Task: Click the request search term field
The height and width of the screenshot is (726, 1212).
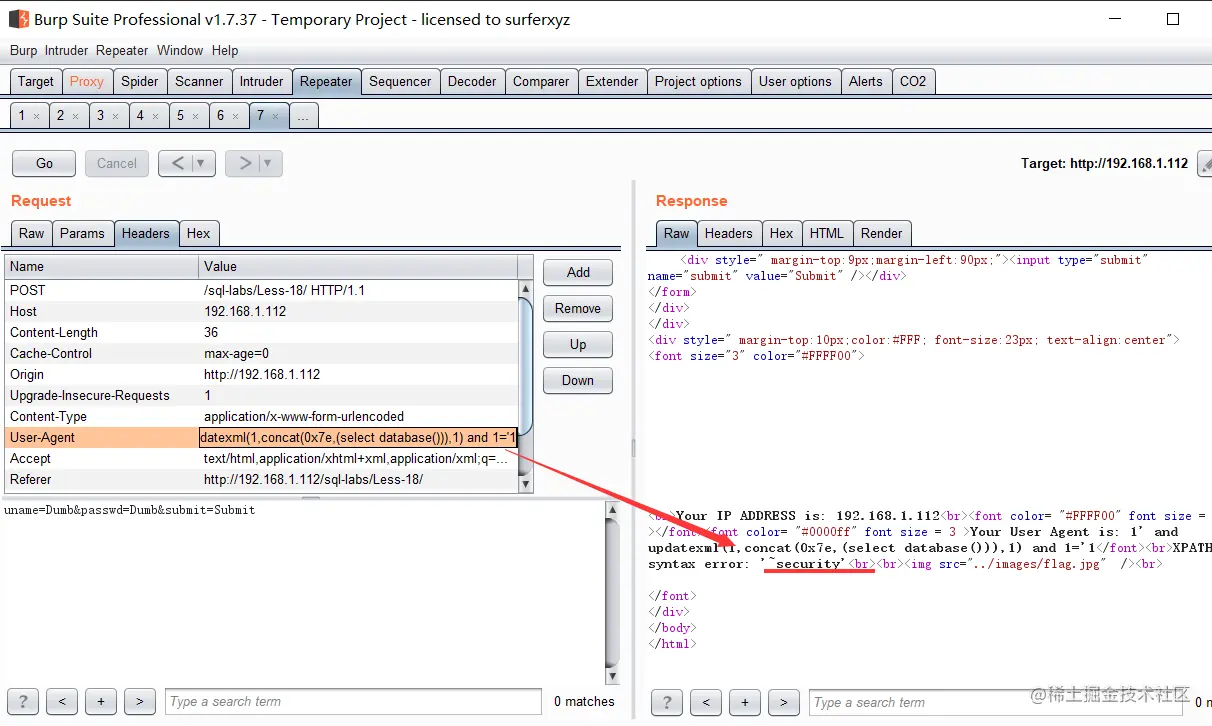Action: click(354, 702)
